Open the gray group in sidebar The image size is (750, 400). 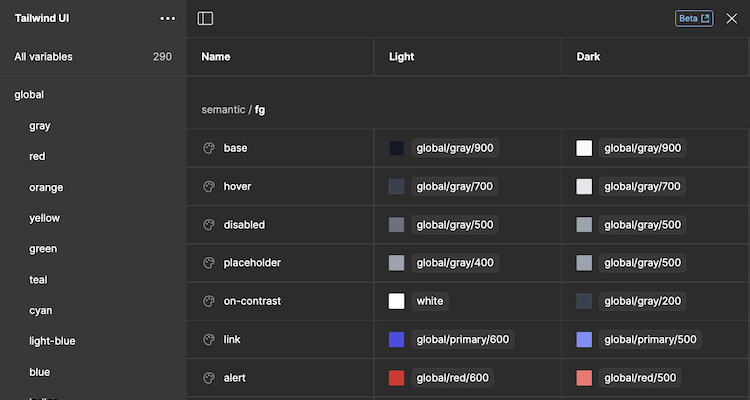point(40,126)
